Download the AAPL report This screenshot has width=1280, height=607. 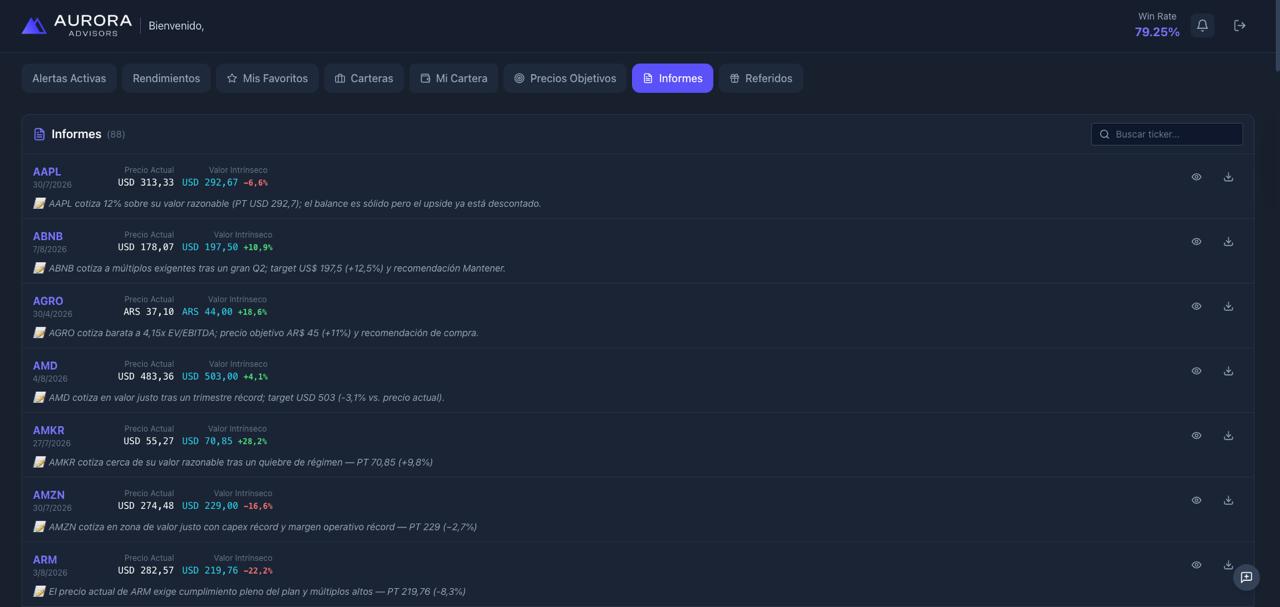point(1228,177)
